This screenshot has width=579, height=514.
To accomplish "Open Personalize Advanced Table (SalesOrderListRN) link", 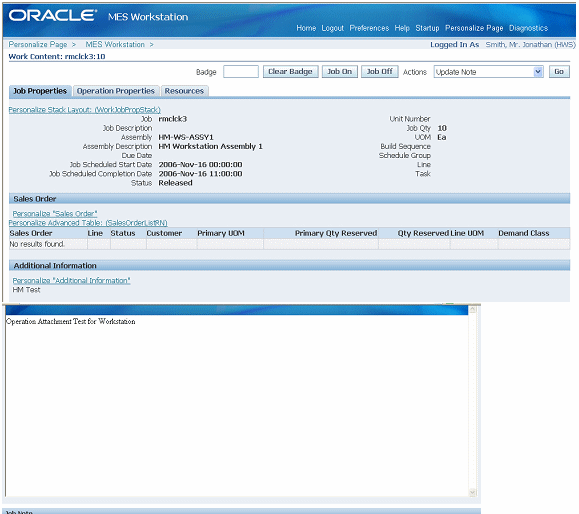I will pyautogui.click(x=88, y=223).
